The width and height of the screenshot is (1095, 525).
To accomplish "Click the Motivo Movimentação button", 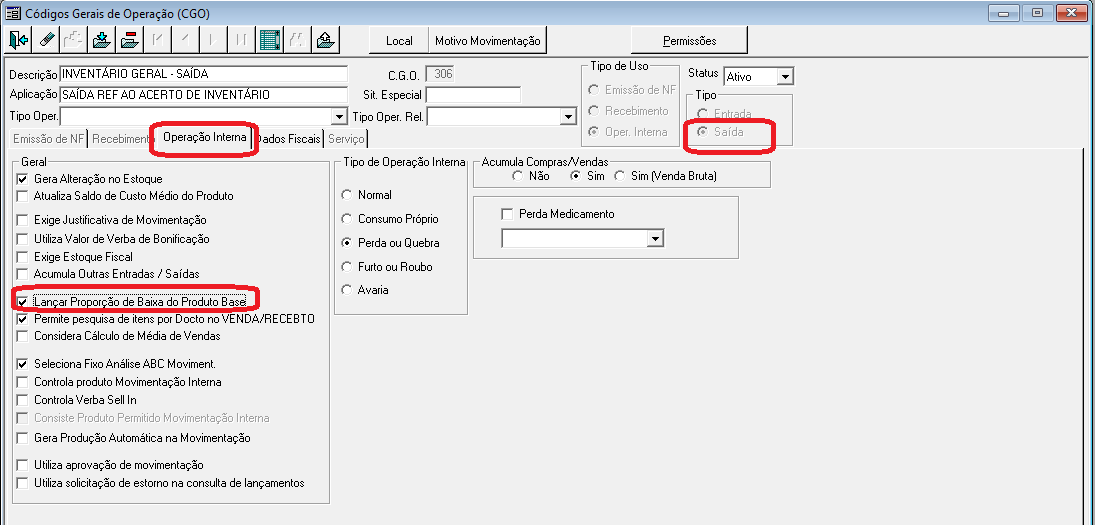I will [487, 40].
